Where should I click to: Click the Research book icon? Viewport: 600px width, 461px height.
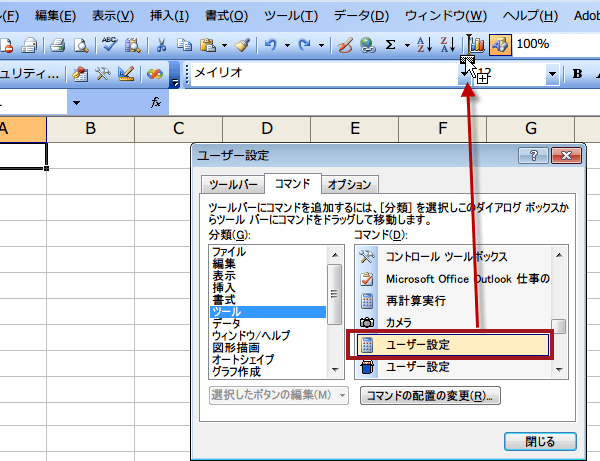tap(132, 45)
